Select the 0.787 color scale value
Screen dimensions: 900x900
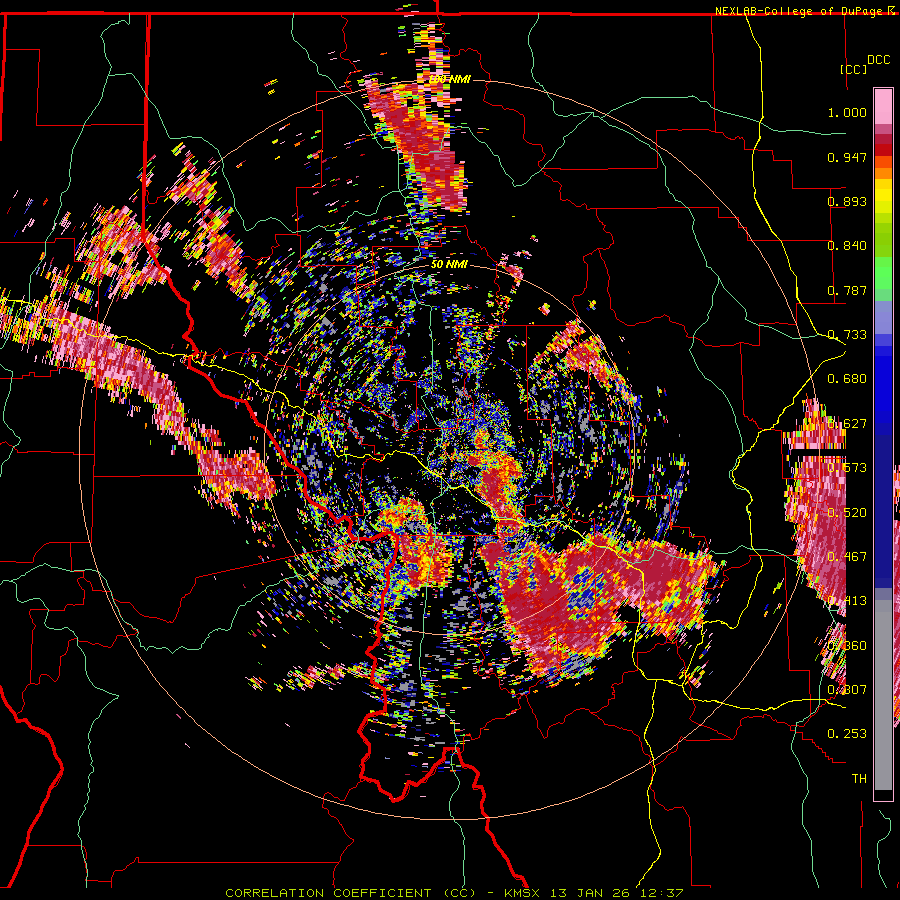(847, 290)
